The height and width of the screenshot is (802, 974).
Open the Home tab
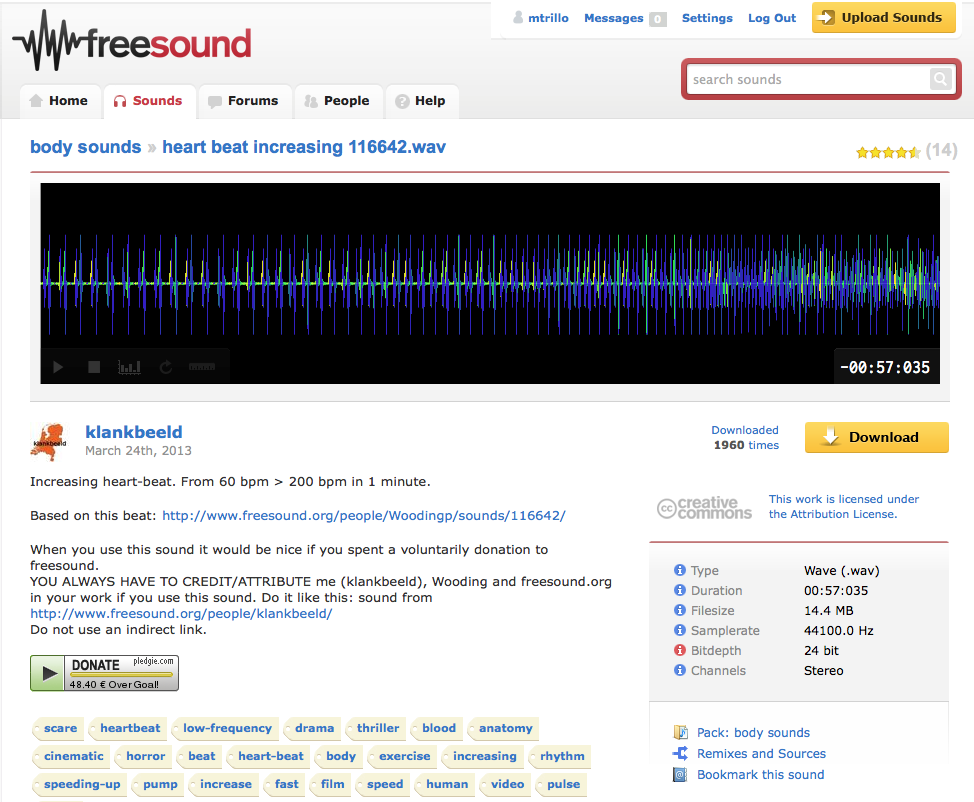click(x=60, y=101)
